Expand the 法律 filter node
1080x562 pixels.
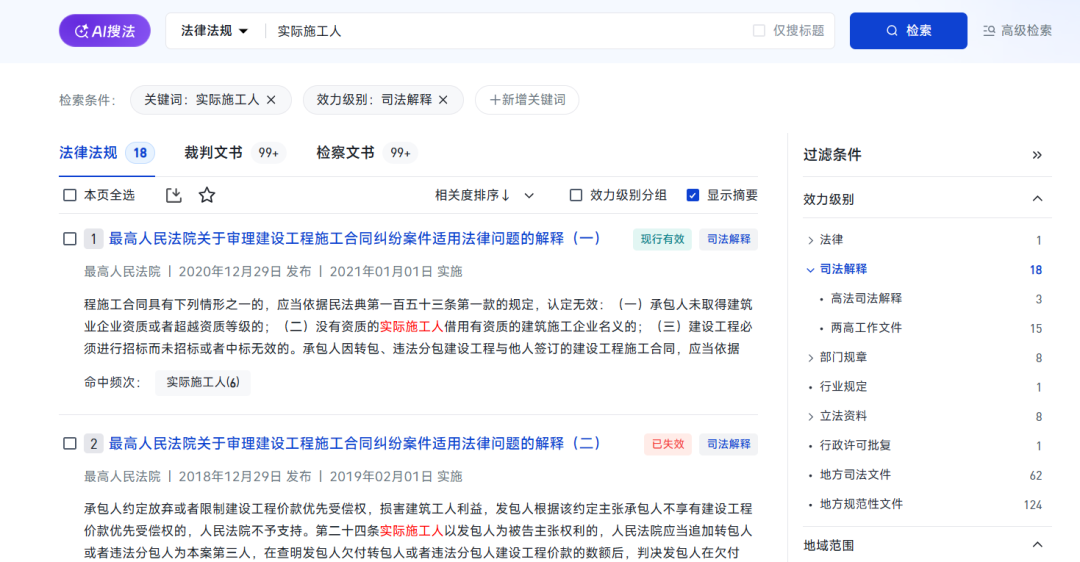pos(811,240)
